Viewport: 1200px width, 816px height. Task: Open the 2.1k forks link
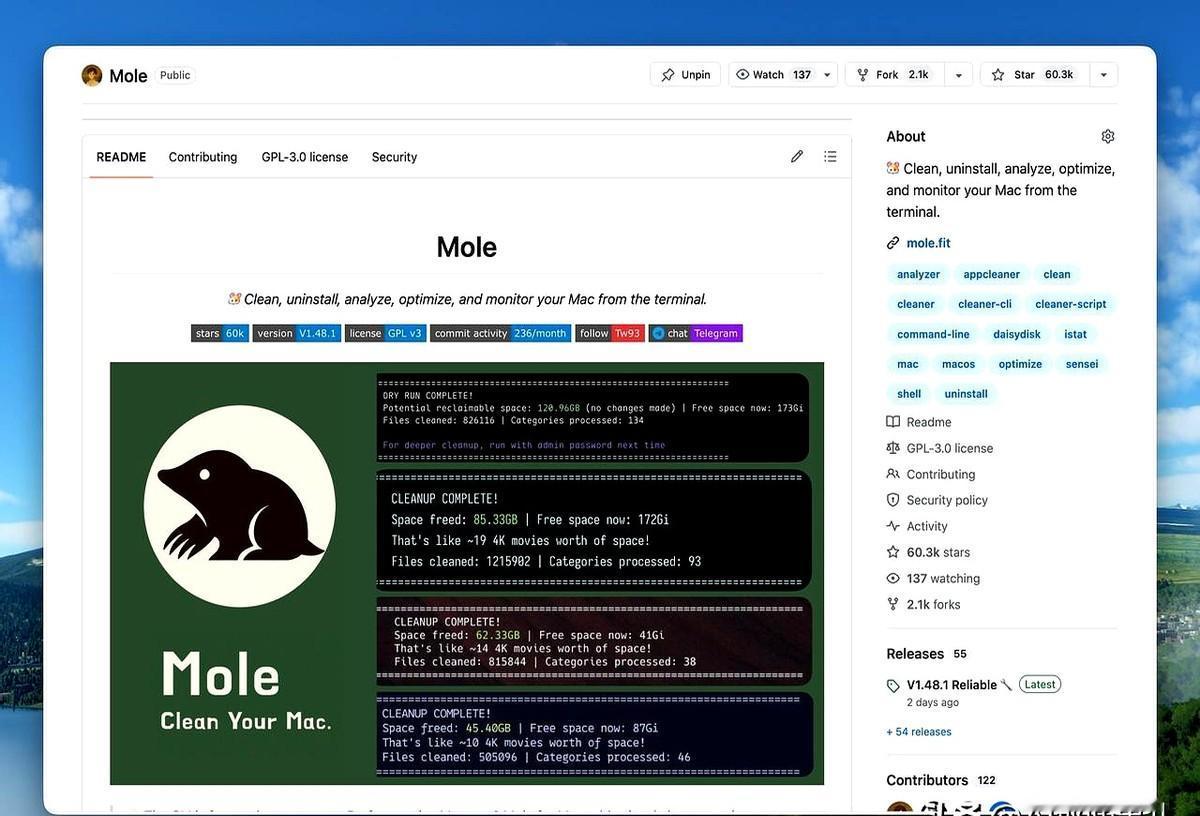coord(923,604)
